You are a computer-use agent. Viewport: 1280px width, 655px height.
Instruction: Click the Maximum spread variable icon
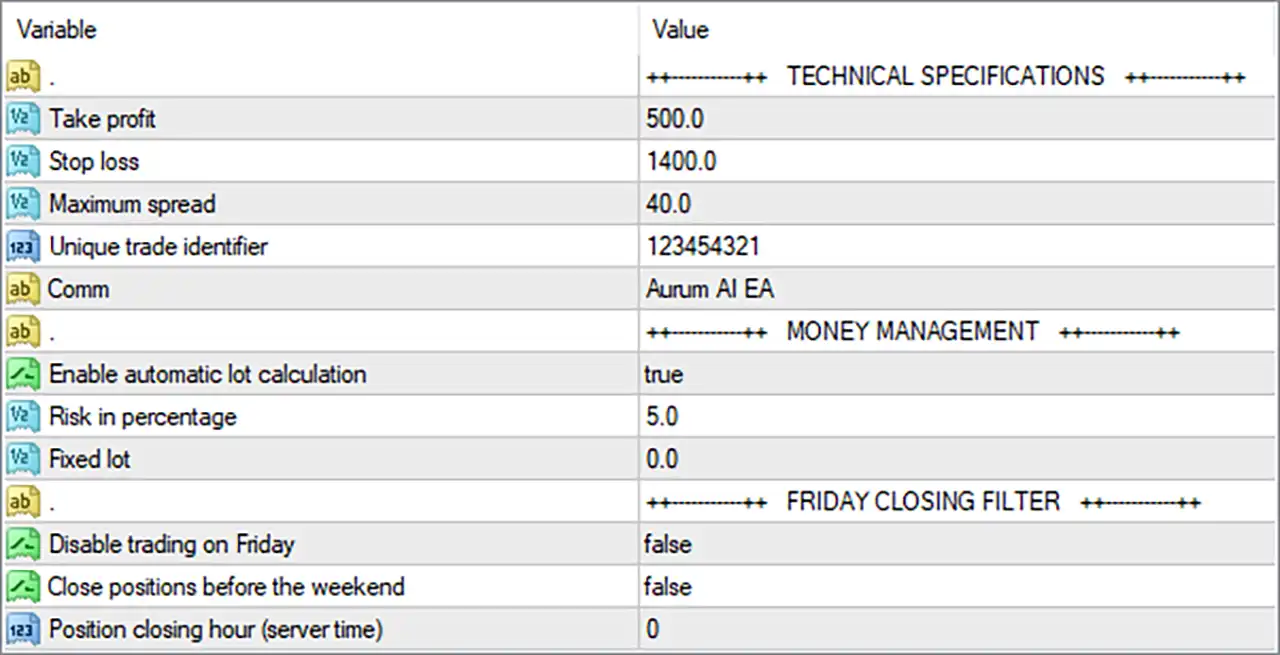pos(23,204)
